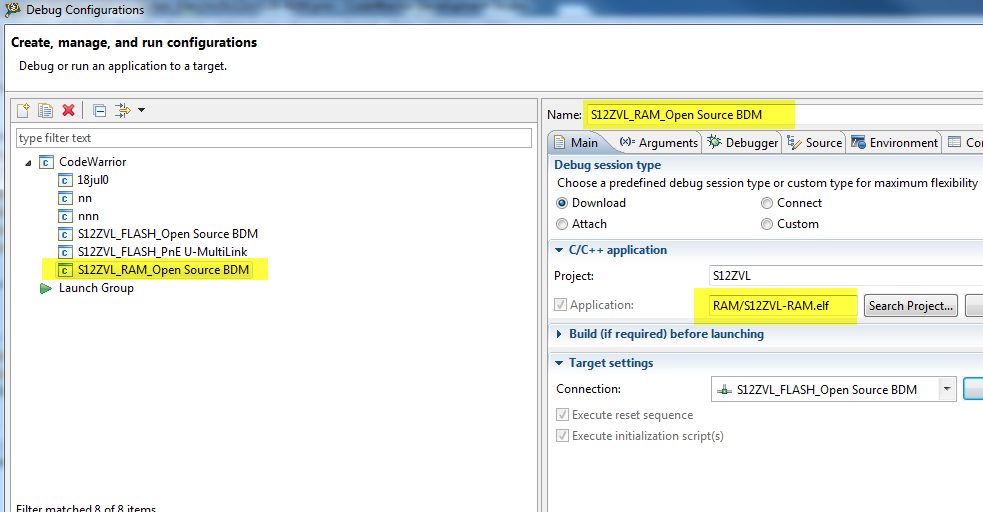Select Attach debug session type
The height and width of the screenshot is (512, 983).
coord(562,224)
